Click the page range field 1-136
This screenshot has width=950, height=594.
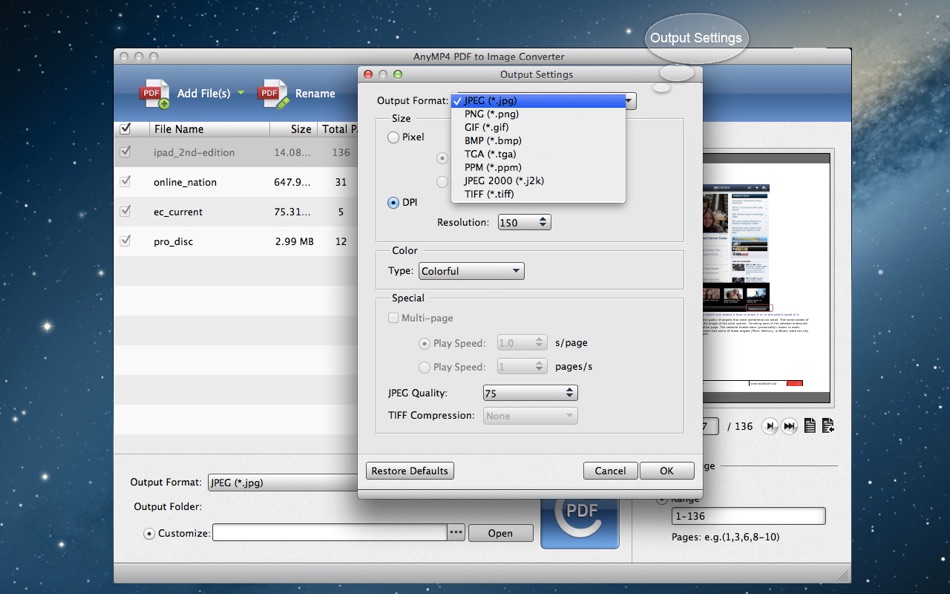click(748, 516)
